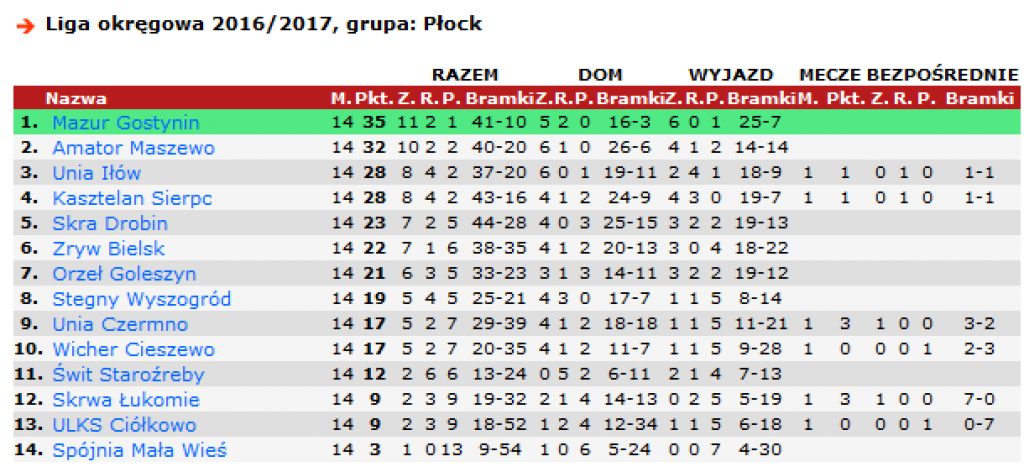Click the MECZE BEZPOŚREDNIE section heading
The image size is (1024, 472).
click(x=908, y=74)
